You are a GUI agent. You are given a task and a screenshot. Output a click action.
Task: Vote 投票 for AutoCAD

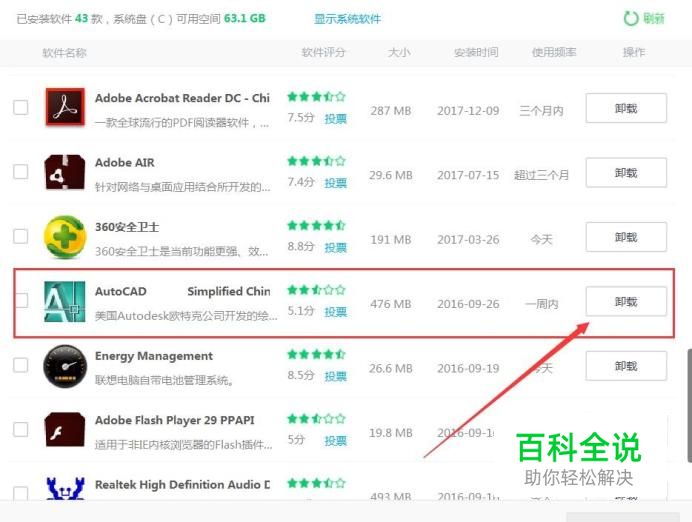click(335, 312)
